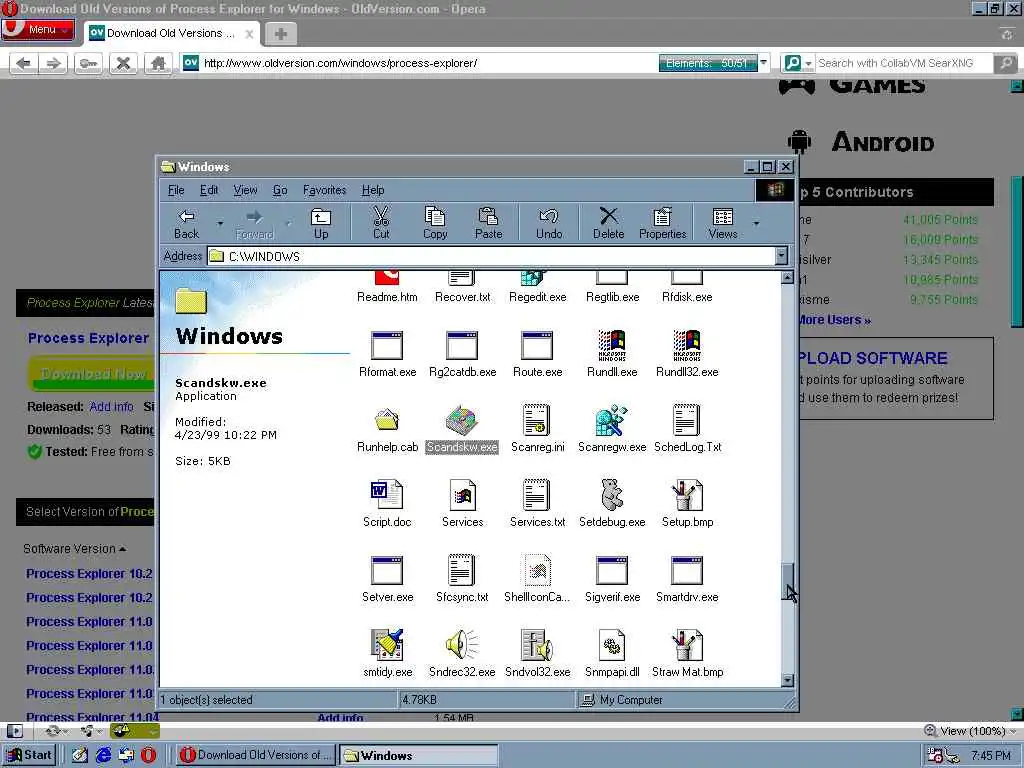
Task: Open Properties from the toolbar
Action: pyautogui.click(x=662, y=223)
